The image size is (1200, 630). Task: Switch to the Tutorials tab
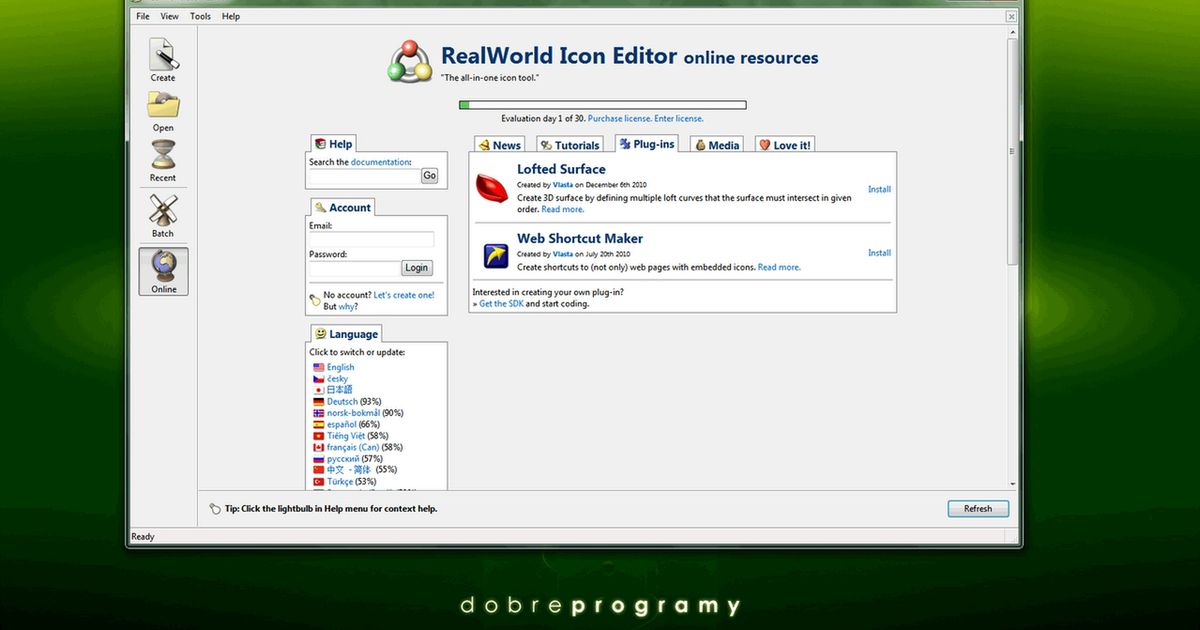569,144
